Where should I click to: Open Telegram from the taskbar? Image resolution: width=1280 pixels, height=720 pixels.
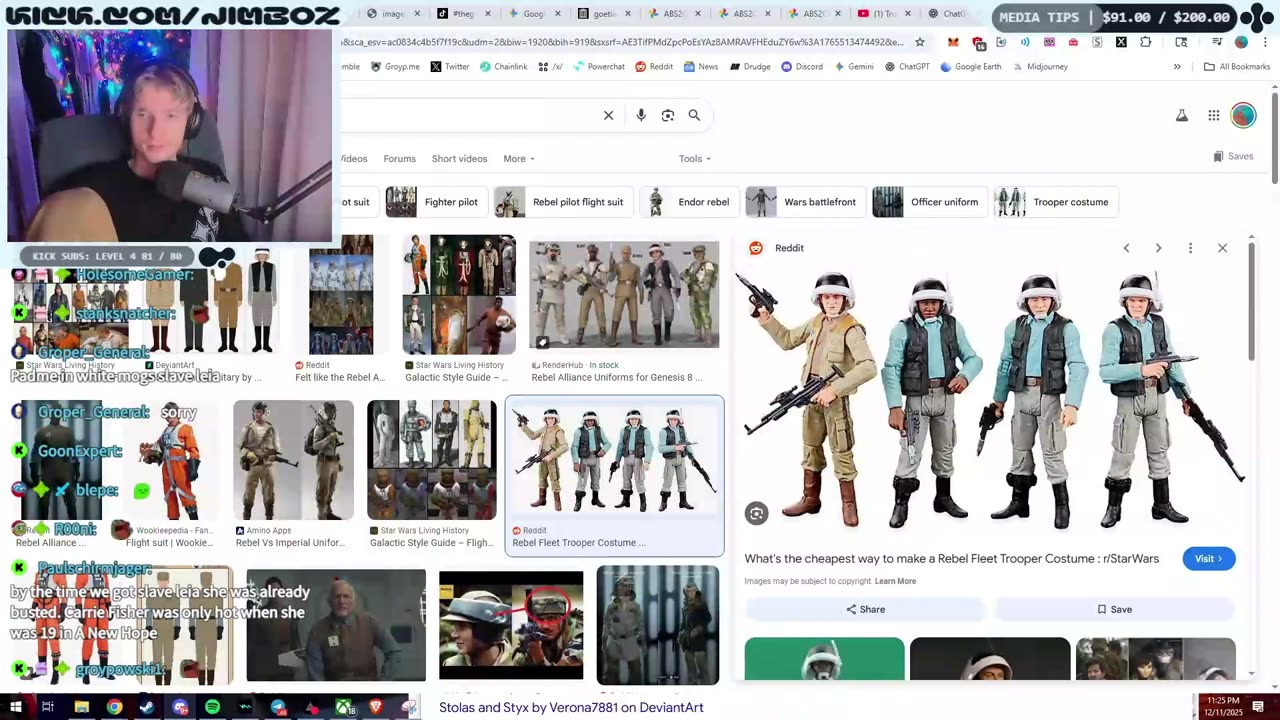[x=278, y=707]
